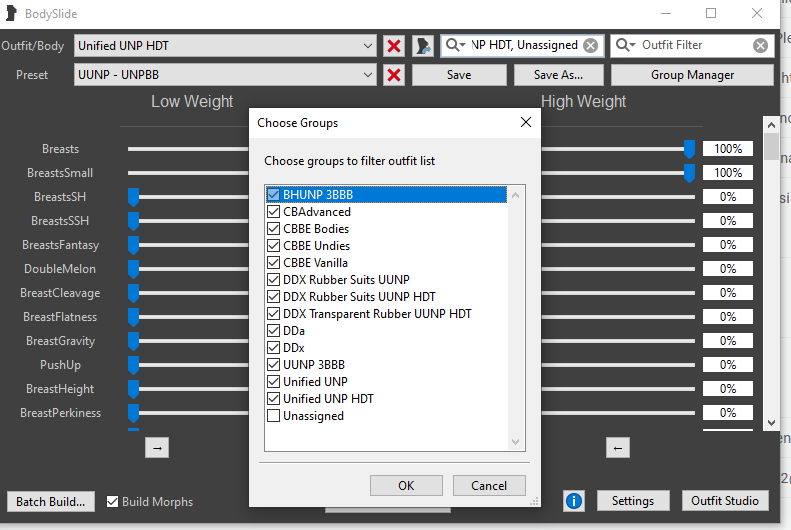Viewport: 791px width, 530px height.
Task: Click the BodySlide title bar app icon
Action: 12,14
